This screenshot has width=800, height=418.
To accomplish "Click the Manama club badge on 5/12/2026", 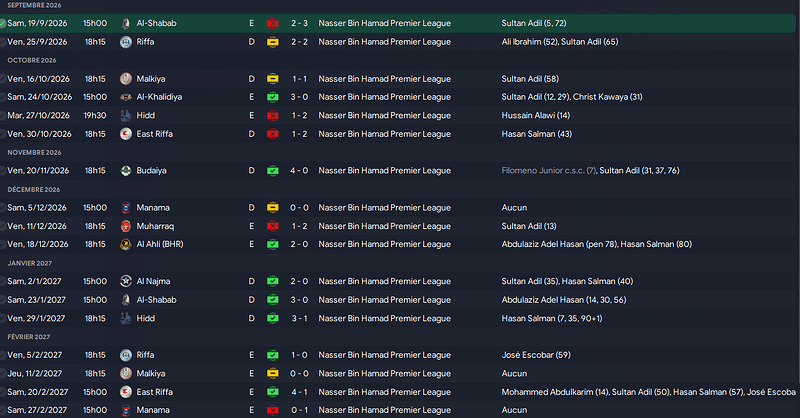I will (x=126, y=208).
